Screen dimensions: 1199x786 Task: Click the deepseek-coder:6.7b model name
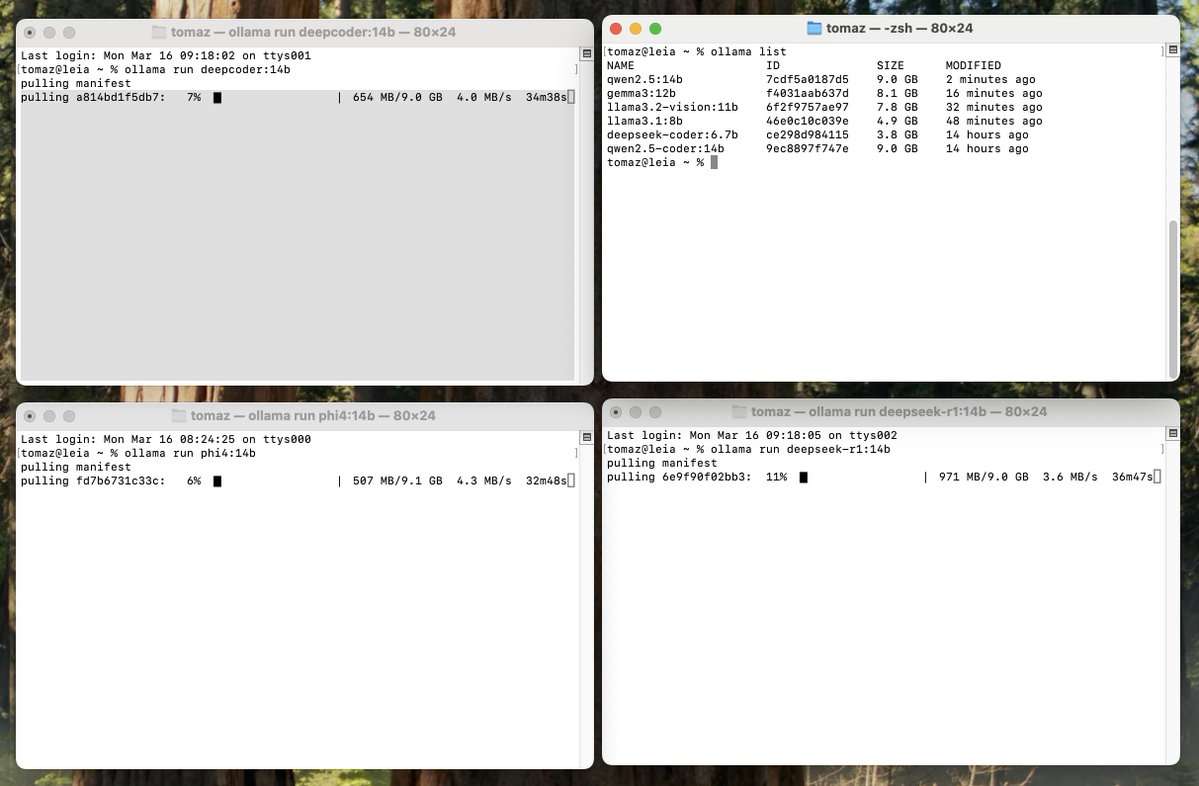point(672,135)
